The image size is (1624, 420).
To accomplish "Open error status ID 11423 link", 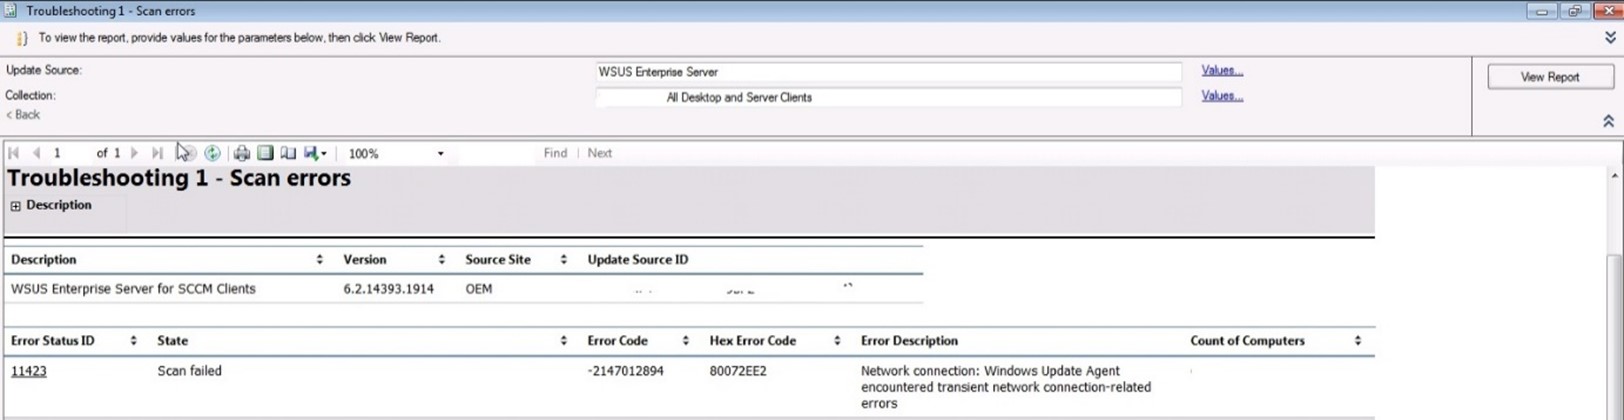I will [29, 371].
